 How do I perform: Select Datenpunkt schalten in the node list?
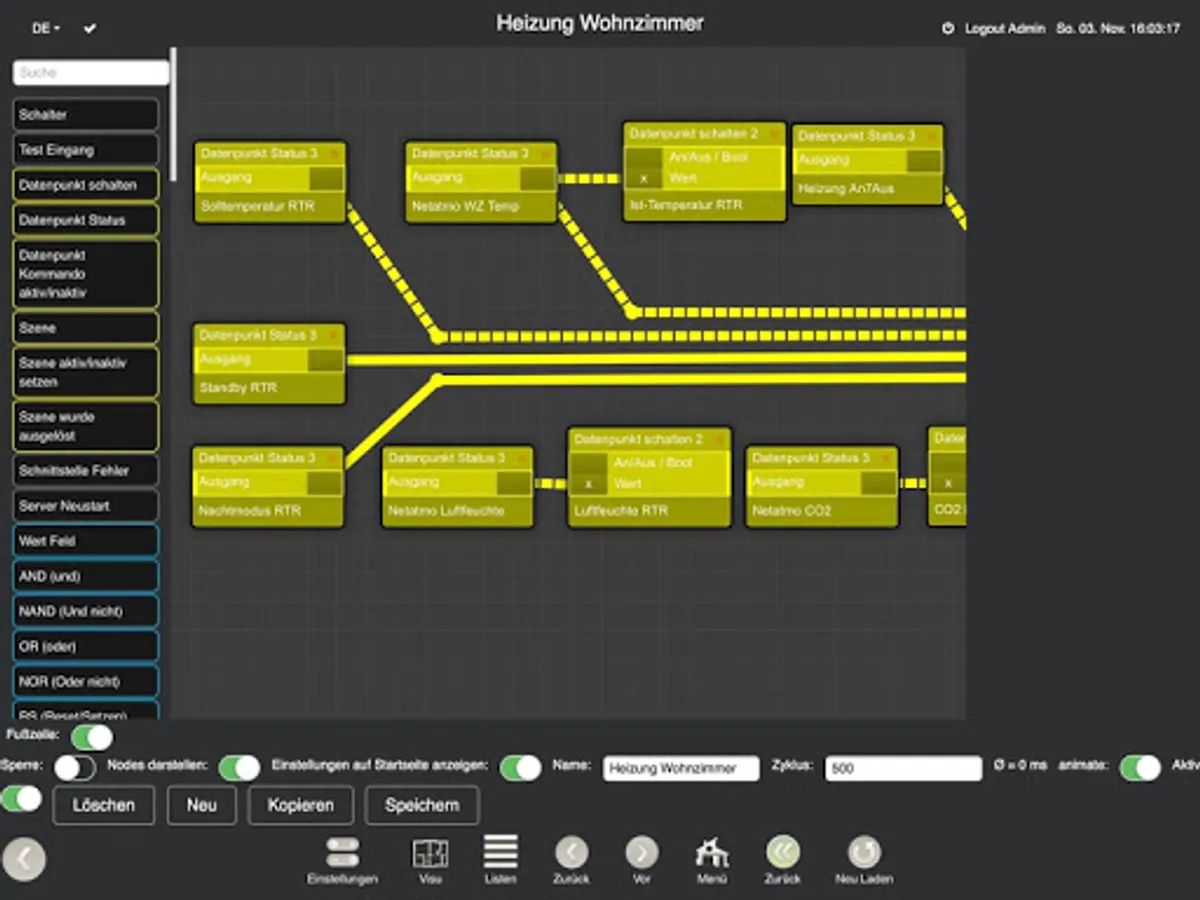(86, 185)
